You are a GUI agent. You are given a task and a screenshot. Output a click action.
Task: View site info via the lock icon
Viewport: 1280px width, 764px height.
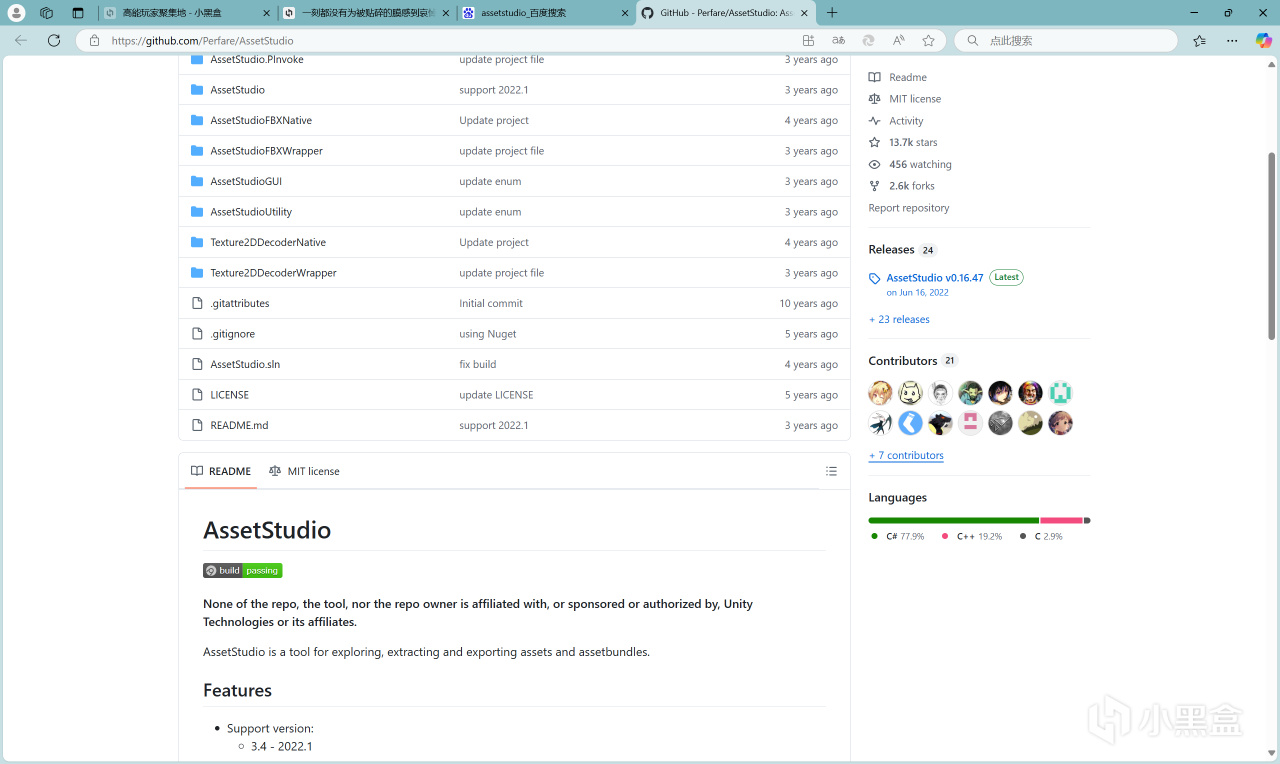tap(94, 41)
